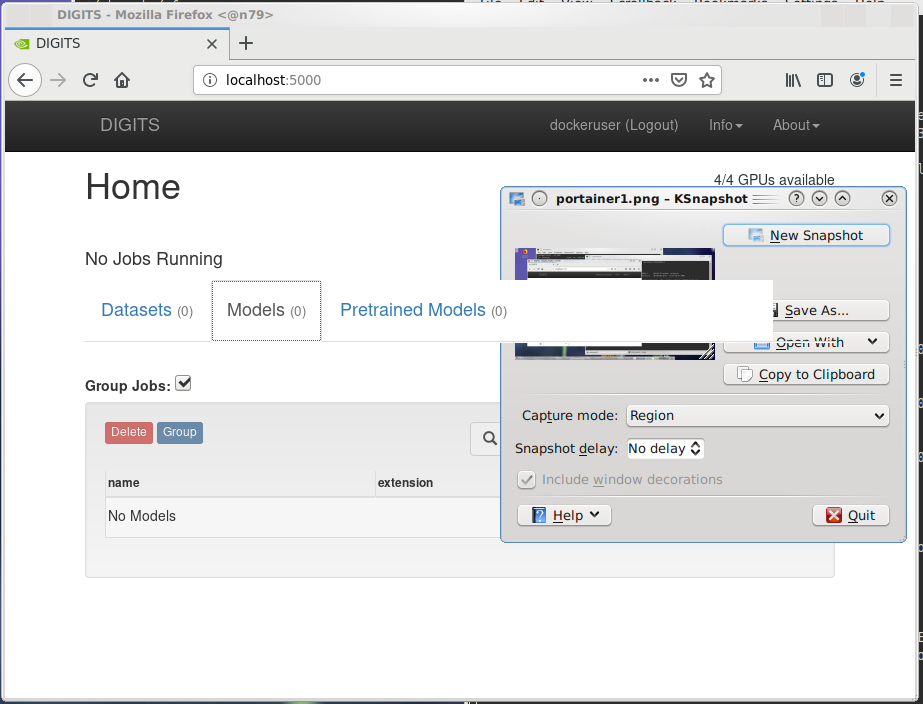Click the No Jobs Running text
Viewport: 923px width, 704px height.
(x=154, y=259)
